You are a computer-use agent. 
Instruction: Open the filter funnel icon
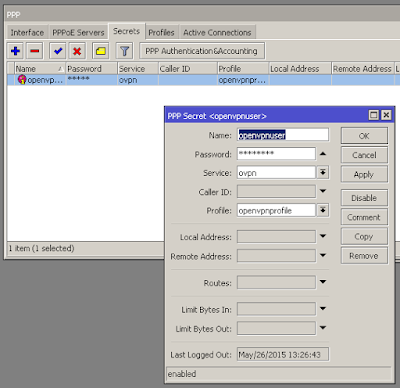pos(124,51)
